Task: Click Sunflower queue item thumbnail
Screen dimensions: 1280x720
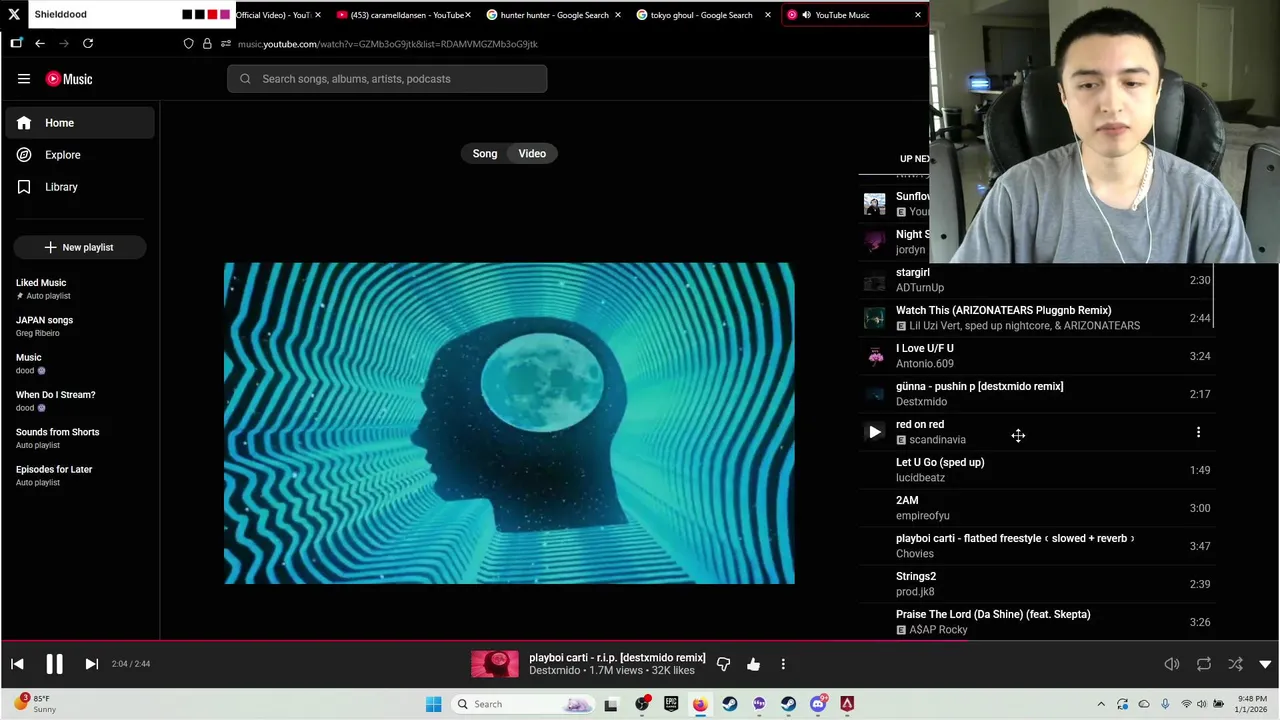Action: [875, 204]
